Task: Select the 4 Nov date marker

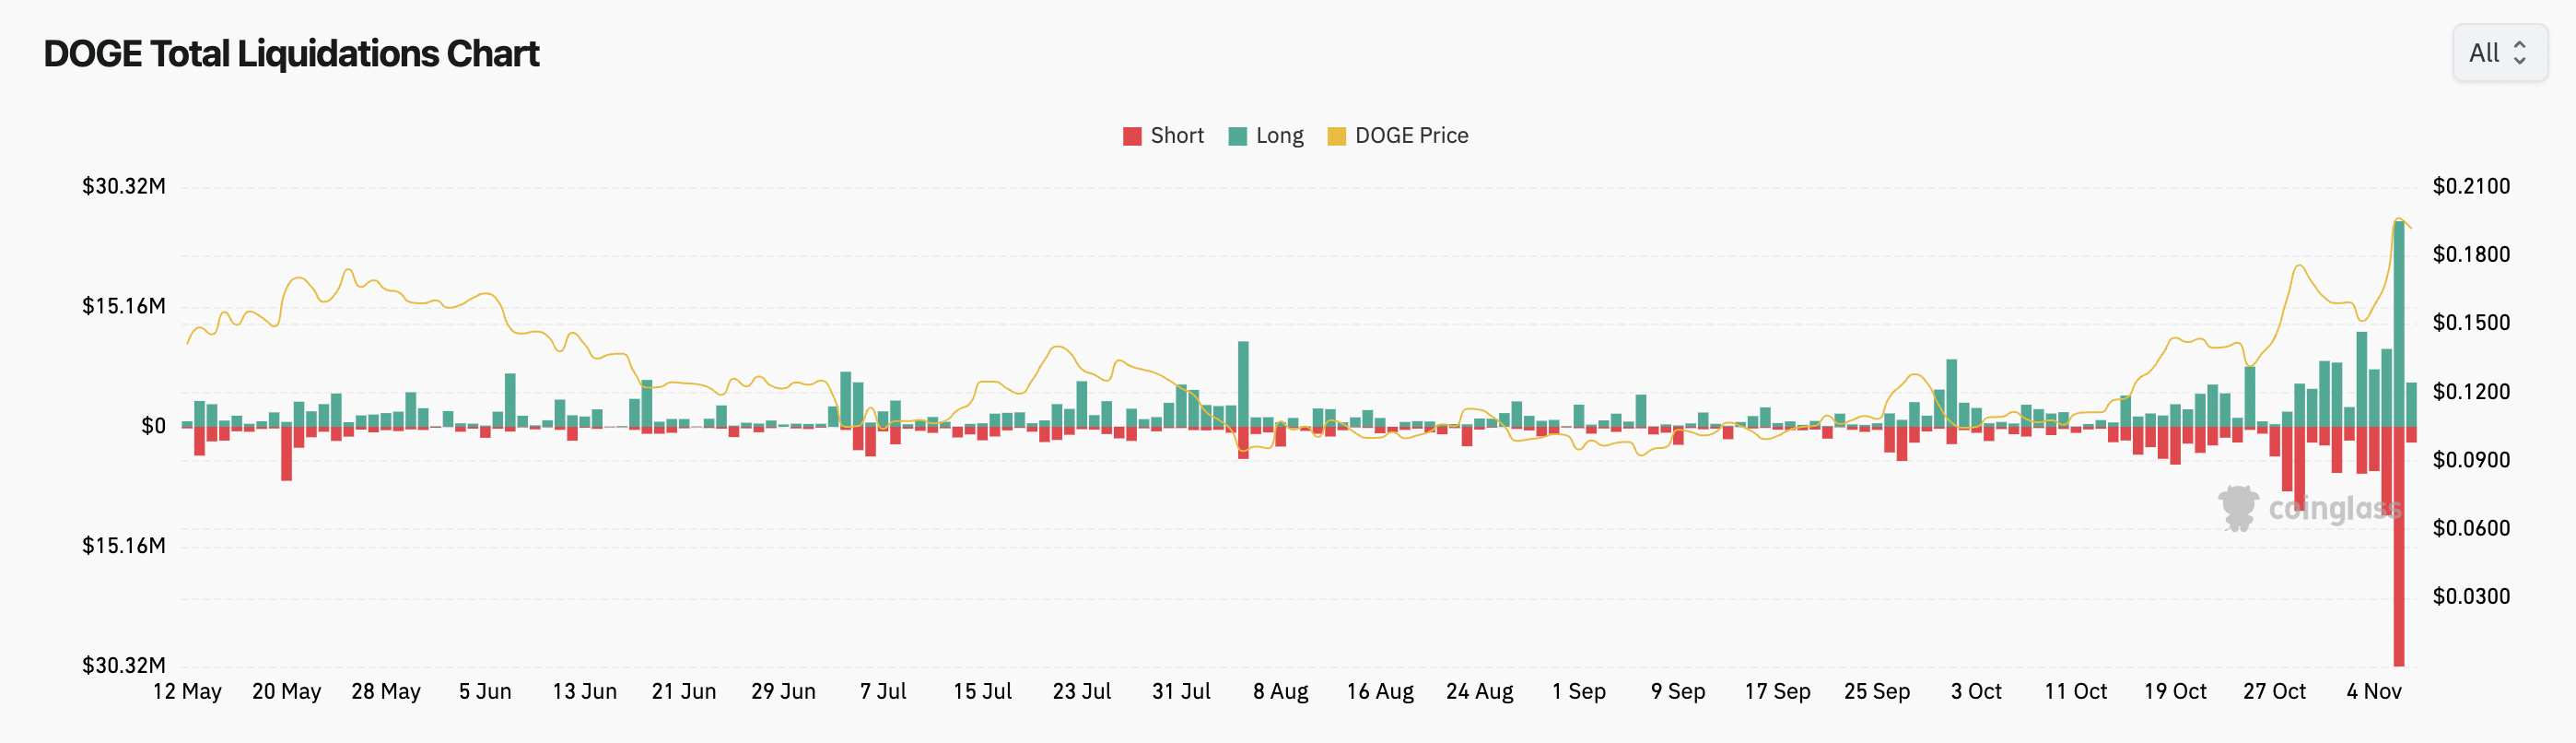Action: [2373, 692]
